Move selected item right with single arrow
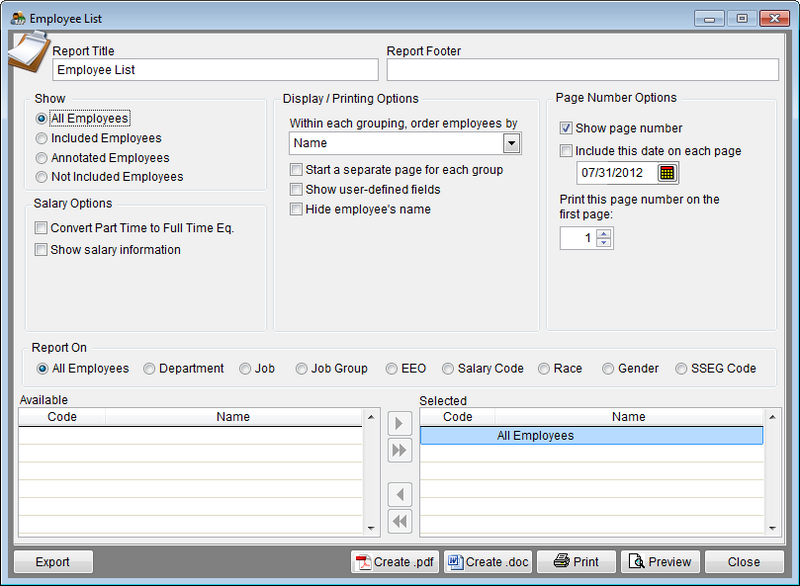The width and height of the screenshot is (800, 586). [399, 423]
